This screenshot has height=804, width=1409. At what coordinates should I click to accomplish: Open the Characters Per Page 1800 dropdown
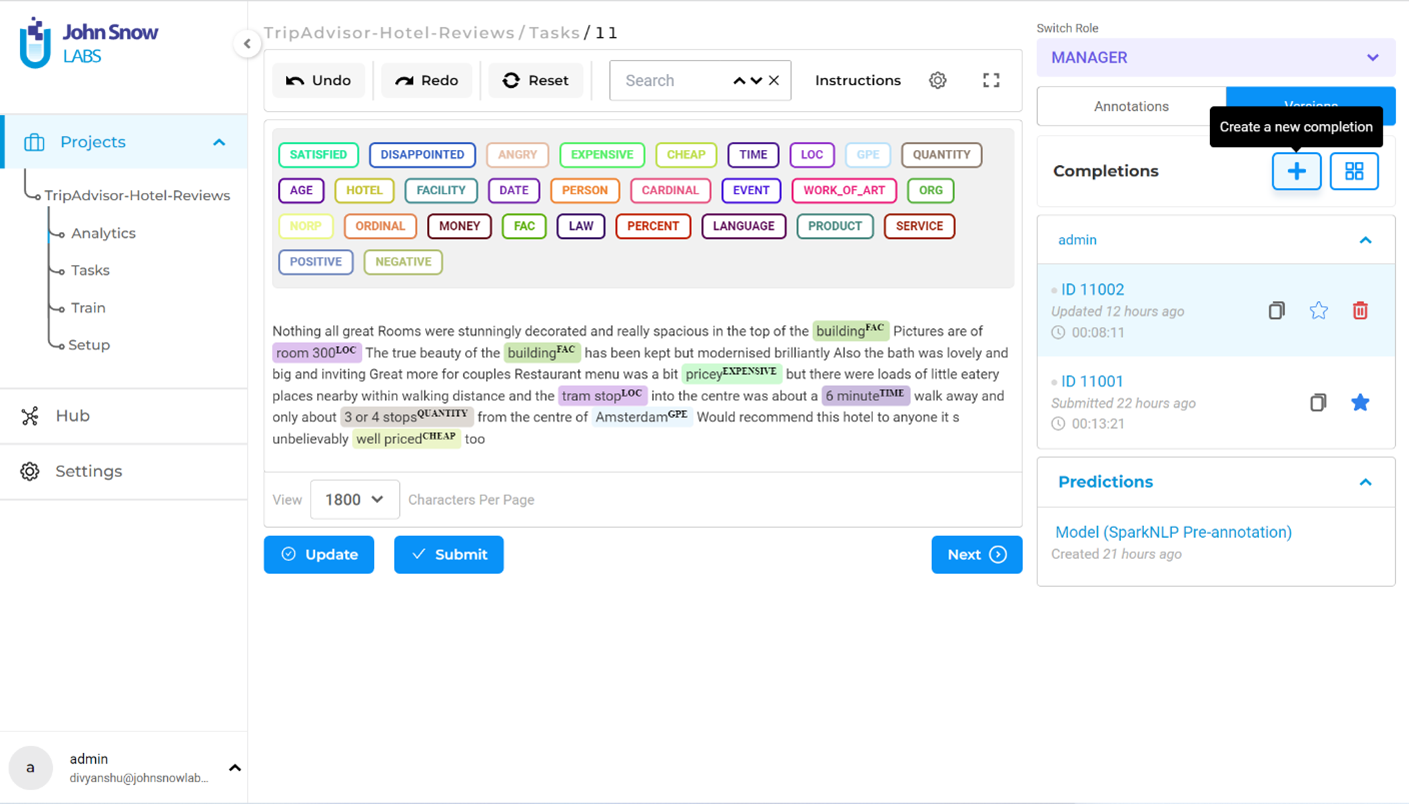coord(355,499)
